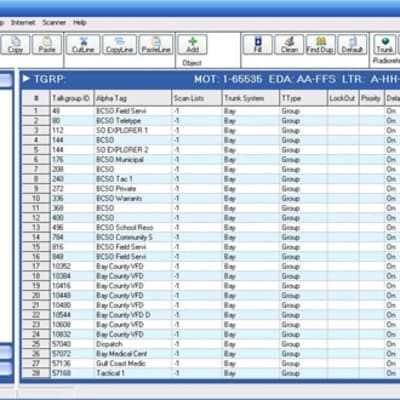This screenshot has height=400, width=400.
Task: Click the Trunk toolbar button
Action: pos(385,45)
